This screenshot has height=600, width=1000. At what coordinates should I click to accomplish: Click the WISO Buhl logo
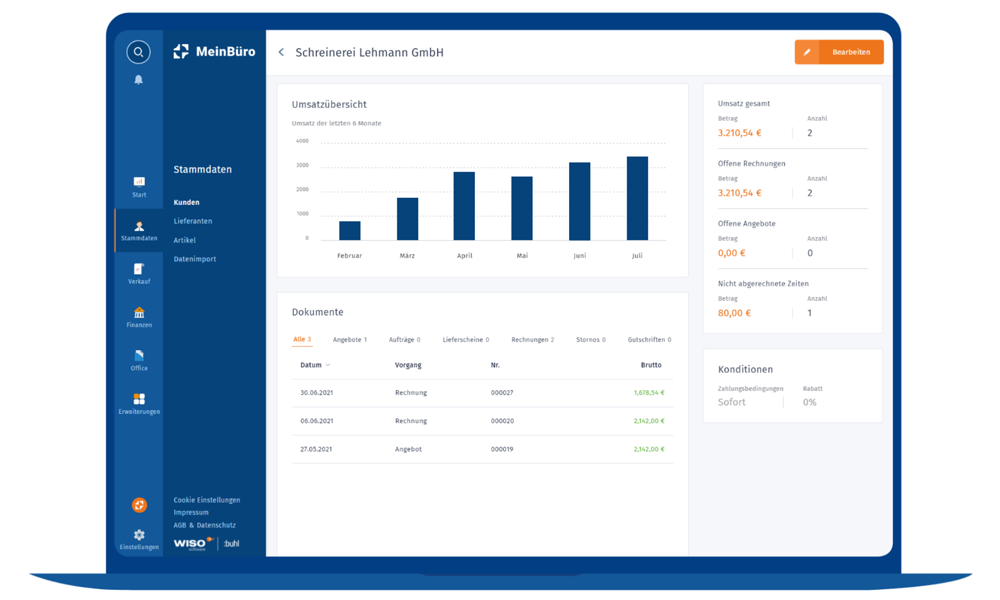pyautogui.click(x=207, y=543)
